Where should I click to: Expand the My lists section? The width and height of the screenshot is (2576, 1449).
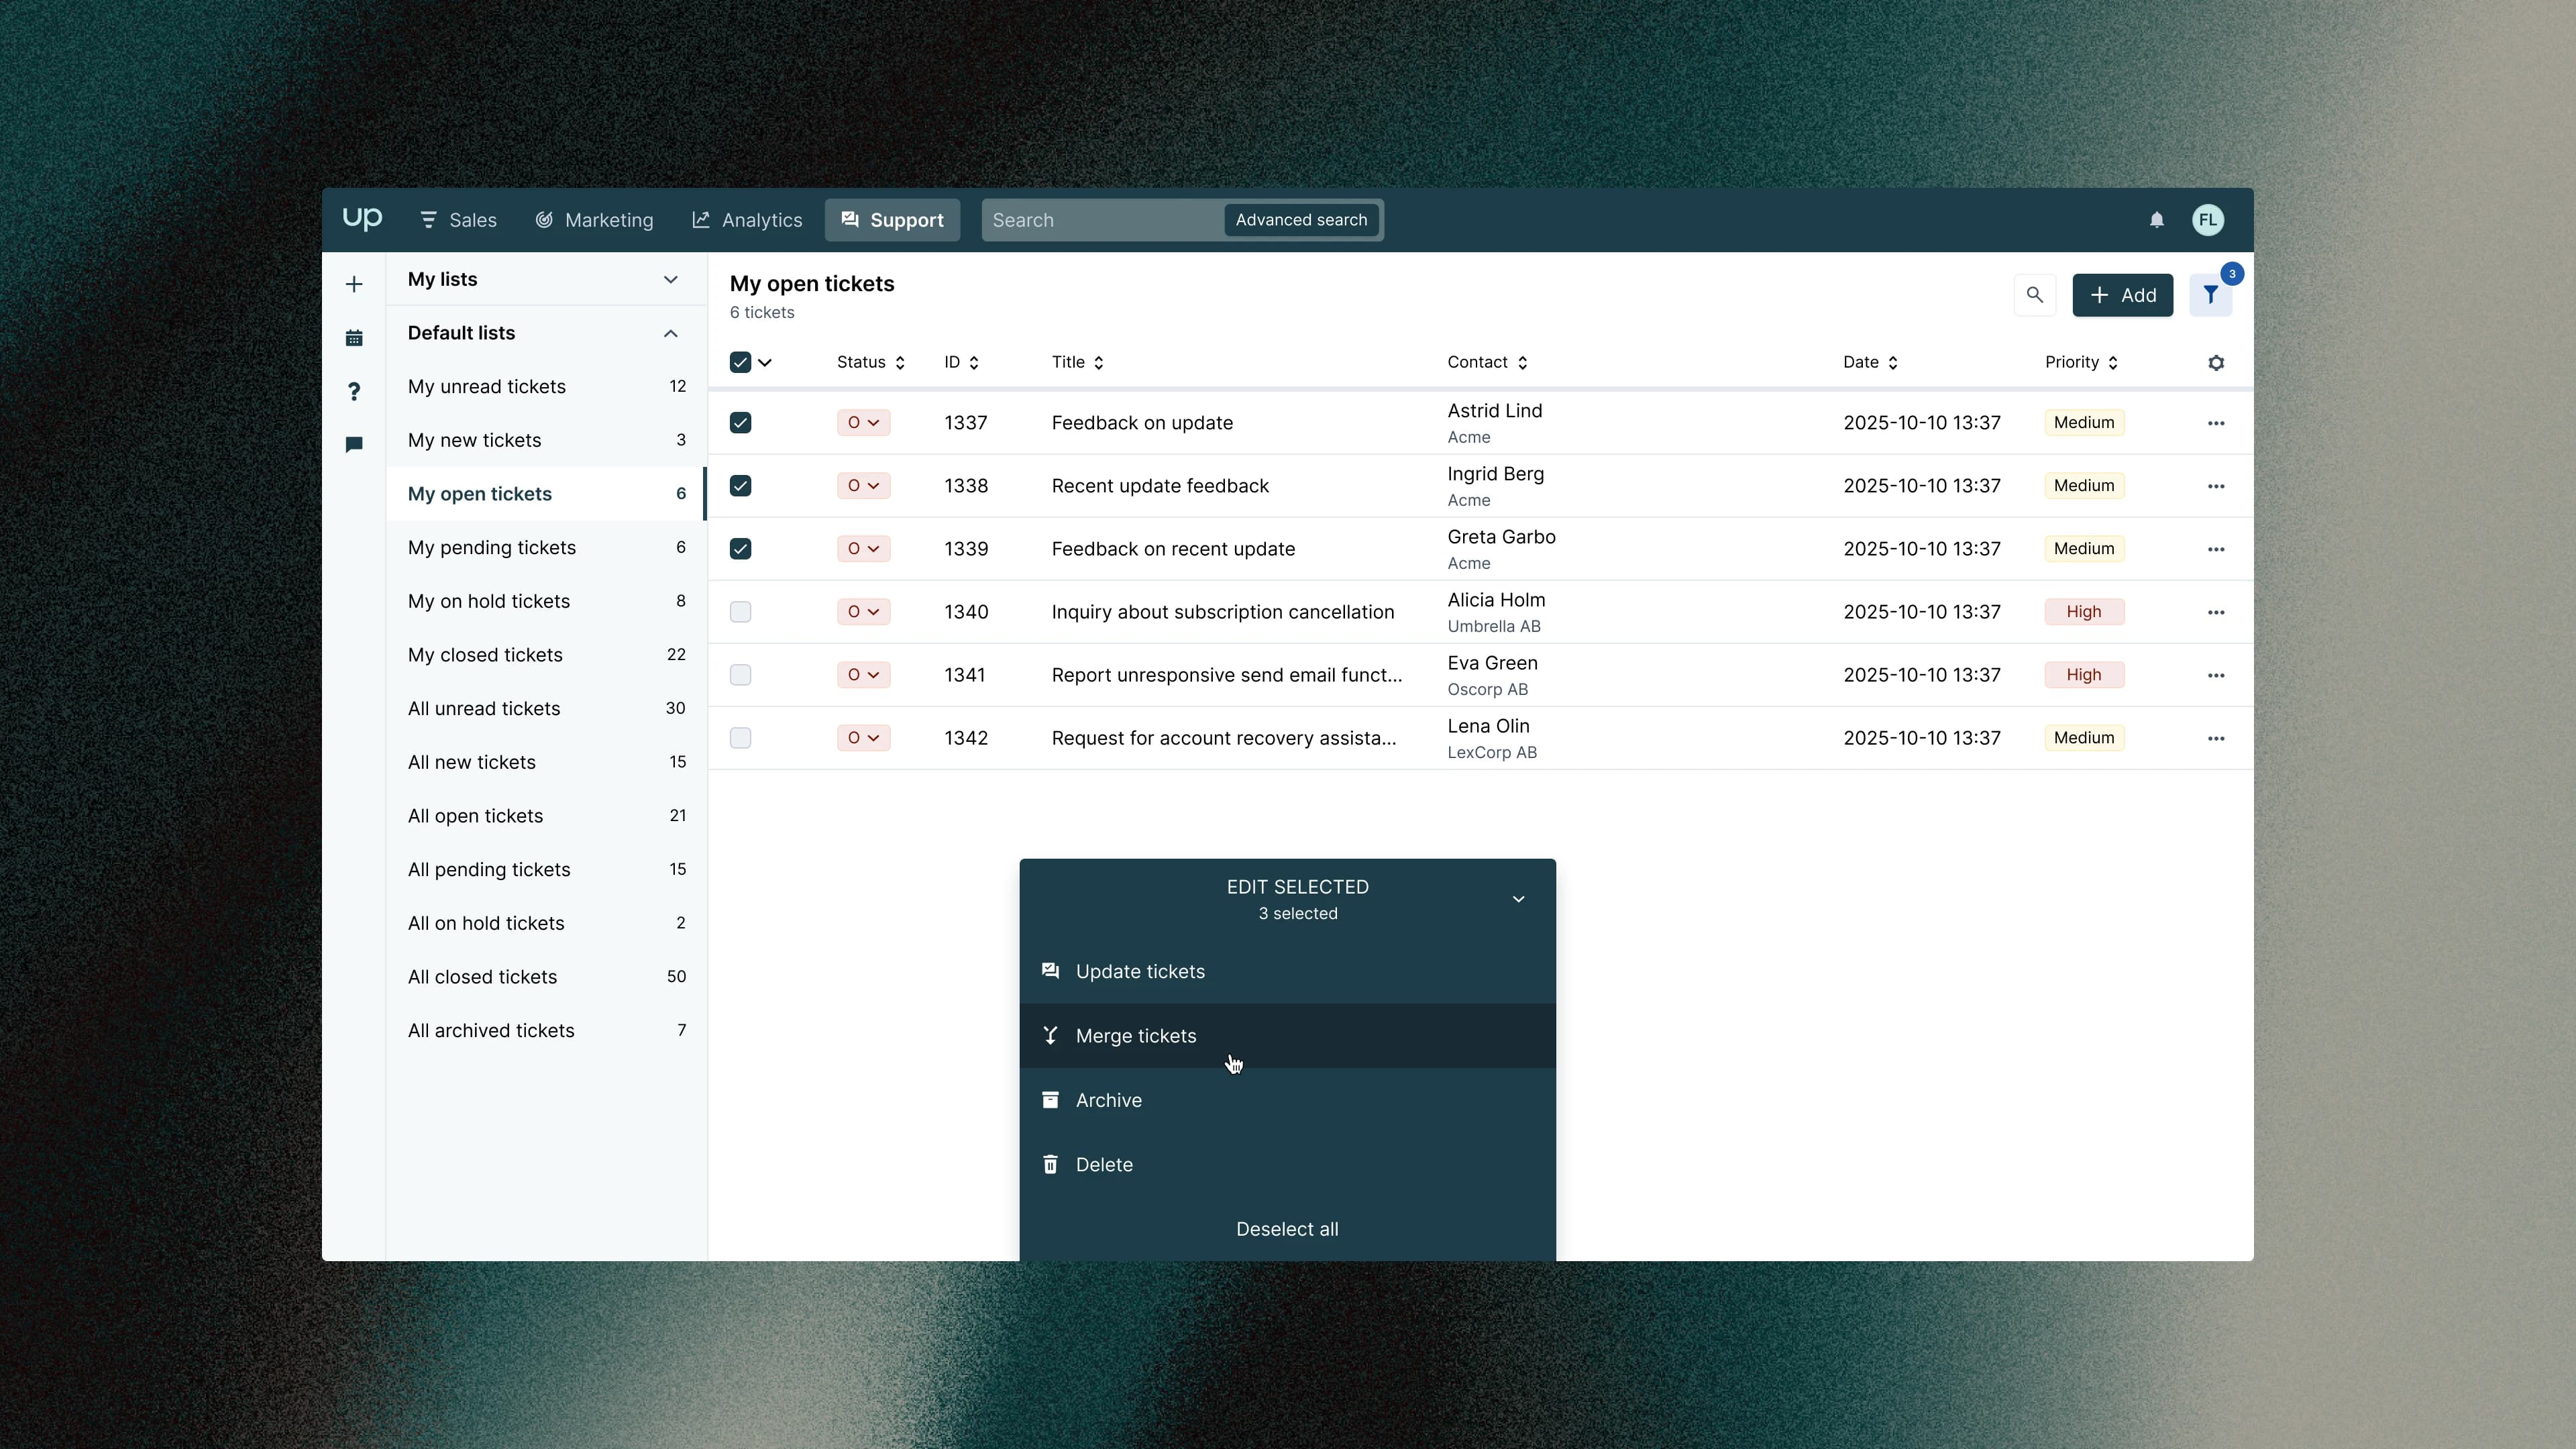(x=670, y=280)
